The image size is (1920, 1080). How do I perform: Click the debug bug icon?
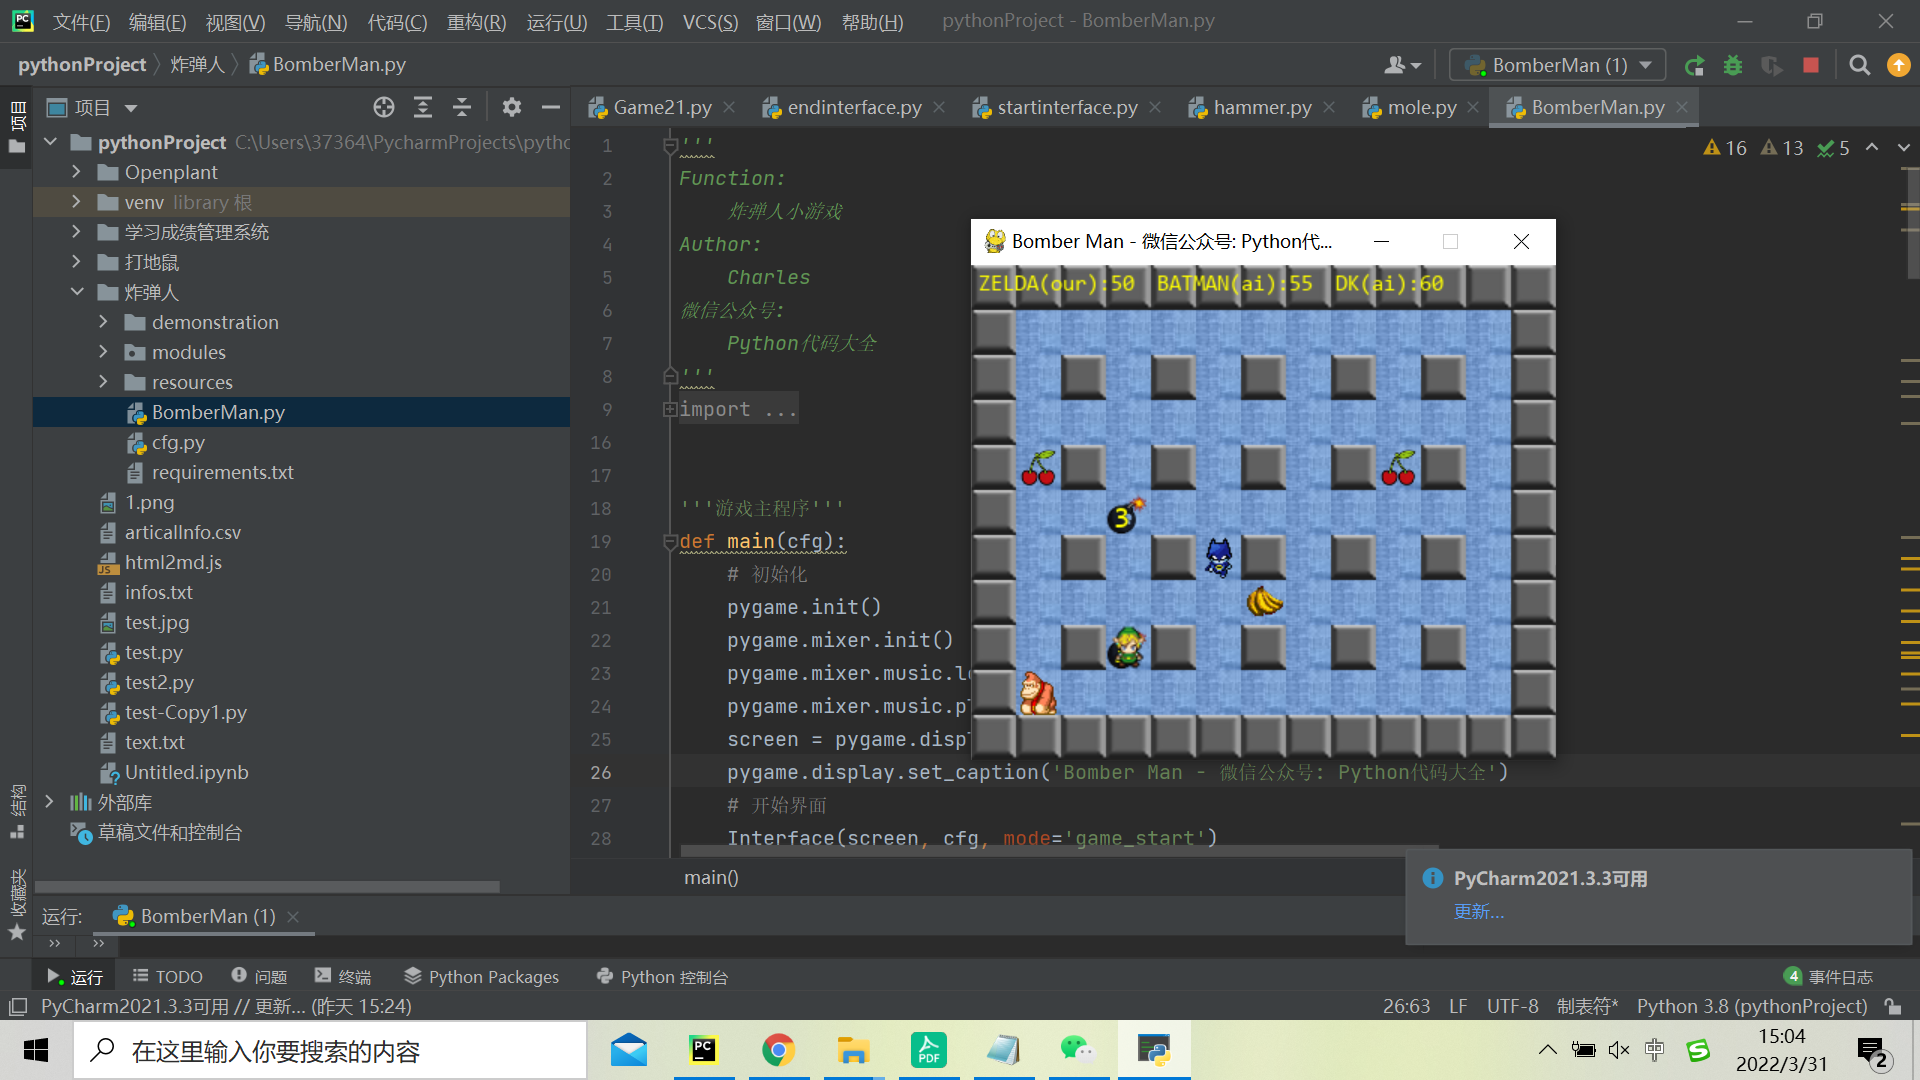[x=1733, y=66]
